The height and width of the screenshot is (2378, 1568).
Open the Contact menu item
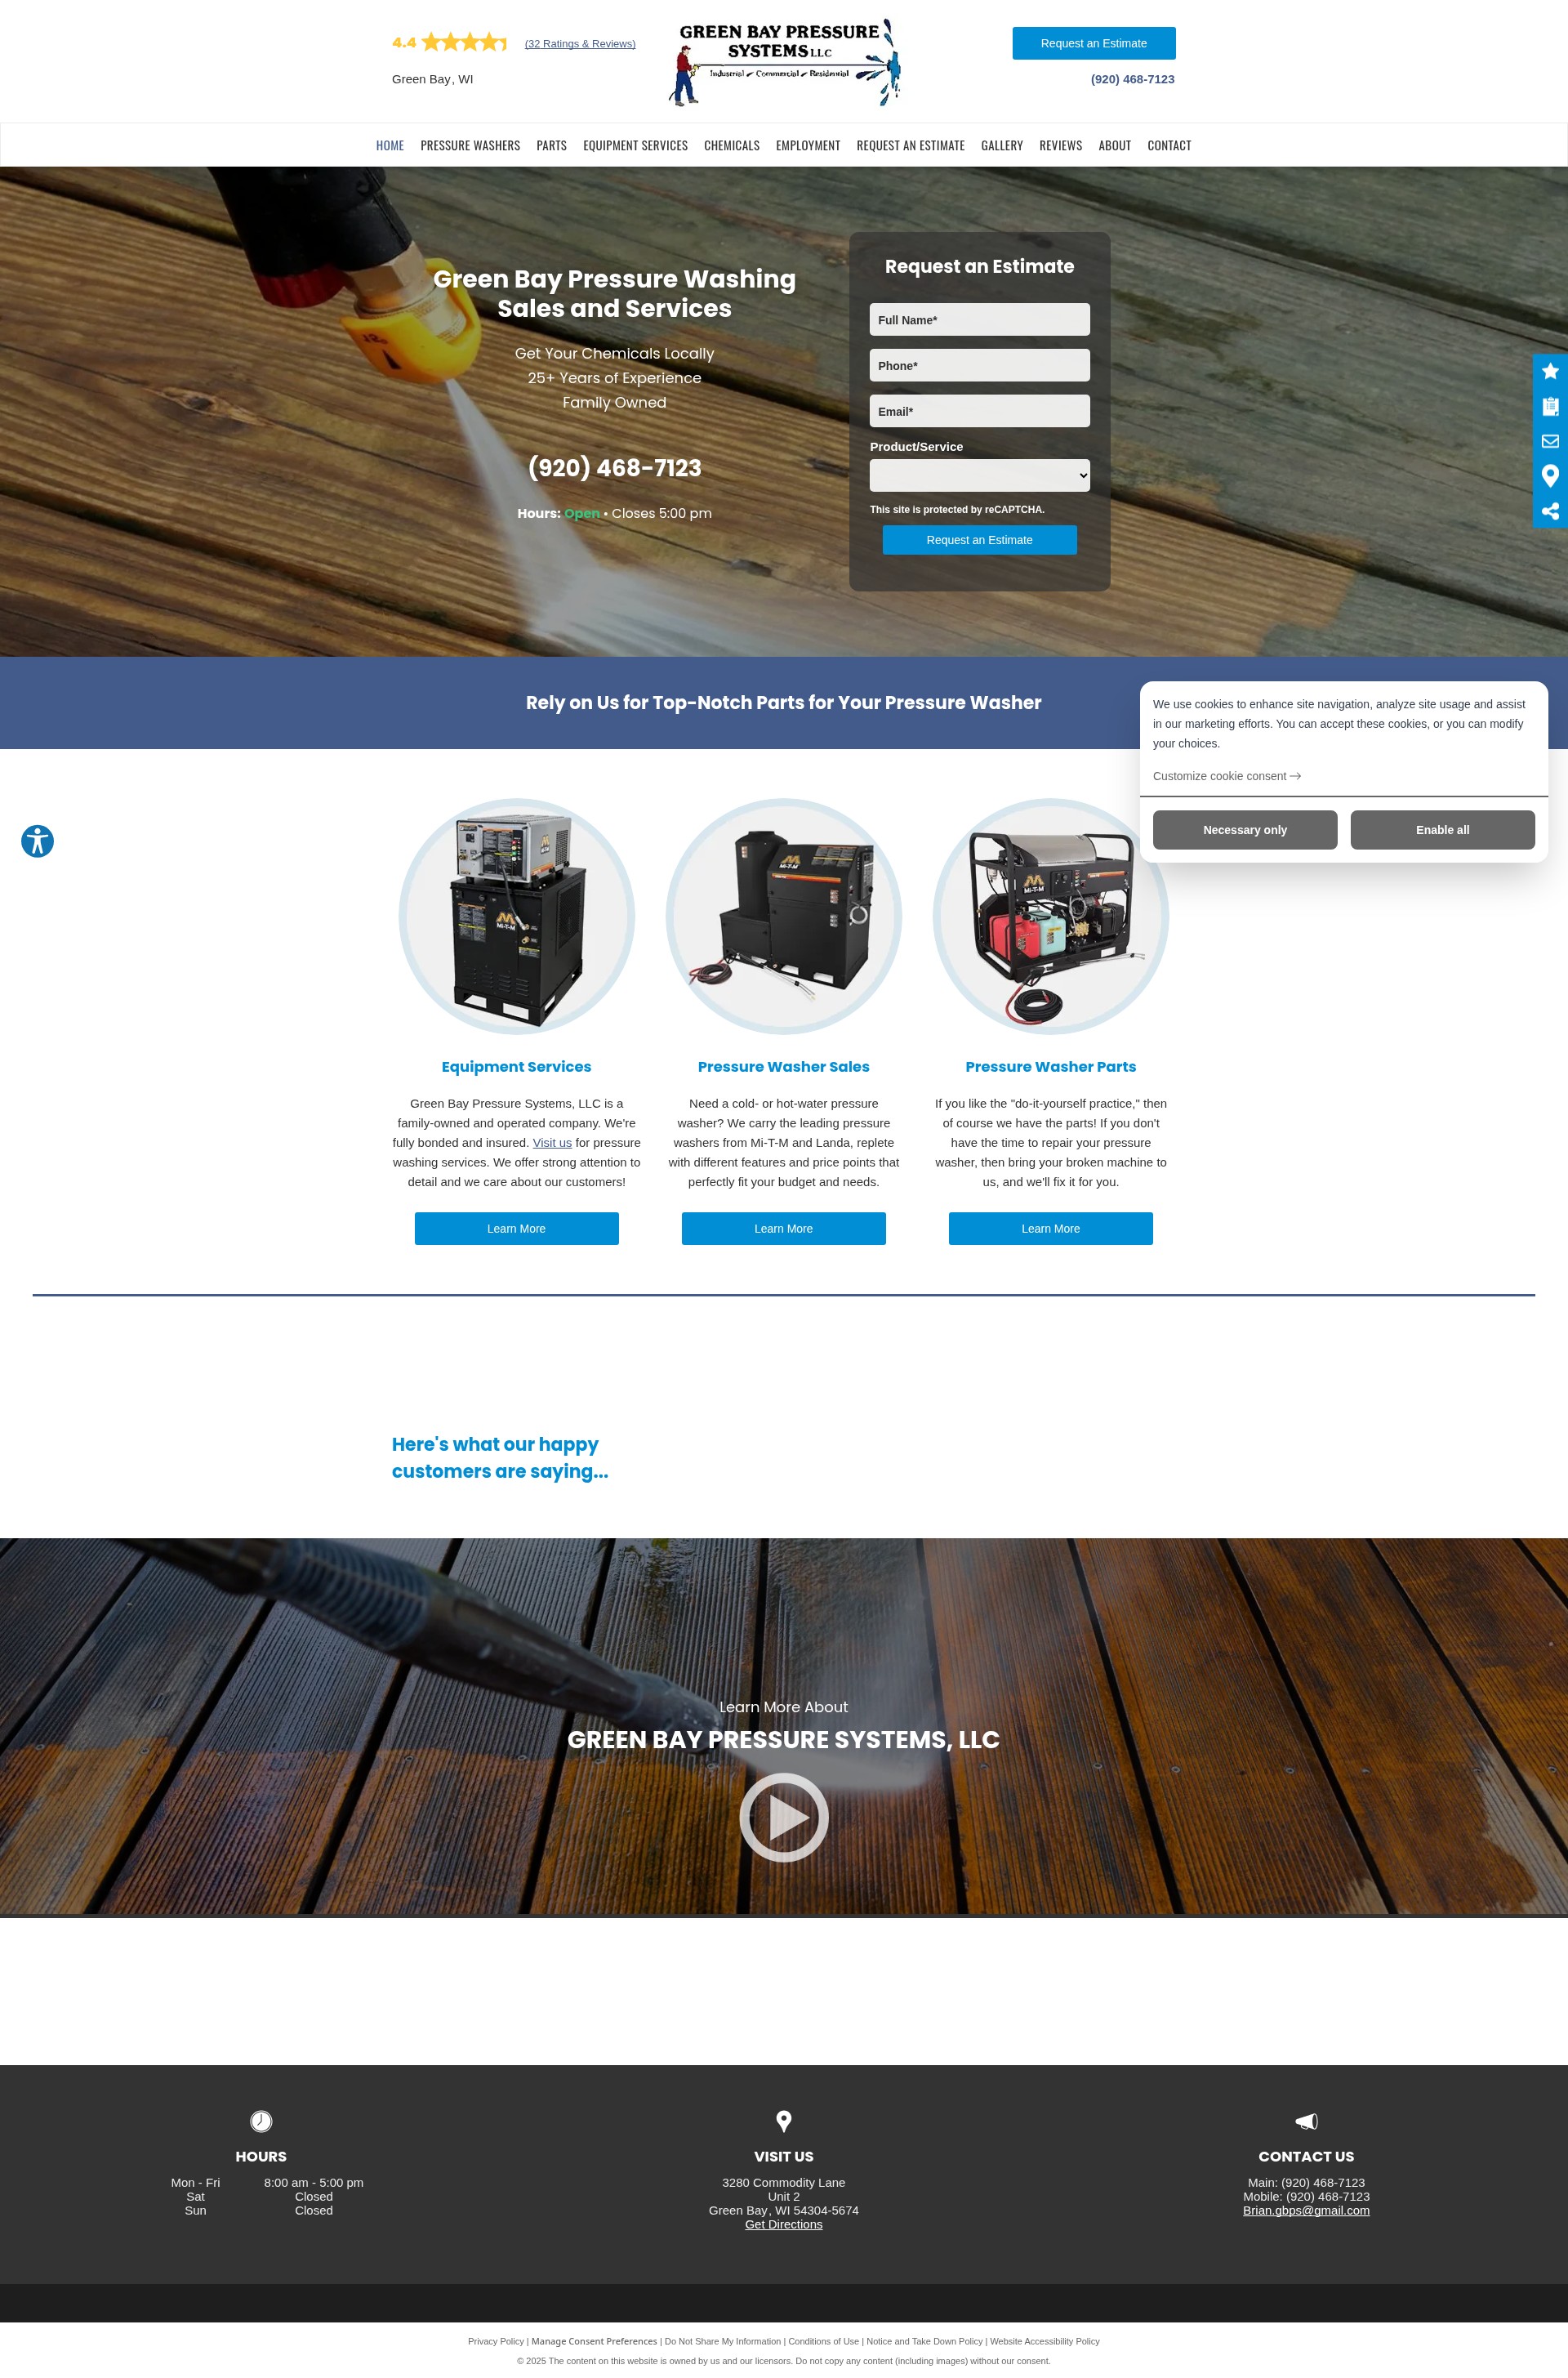[x=1169, y=146]
